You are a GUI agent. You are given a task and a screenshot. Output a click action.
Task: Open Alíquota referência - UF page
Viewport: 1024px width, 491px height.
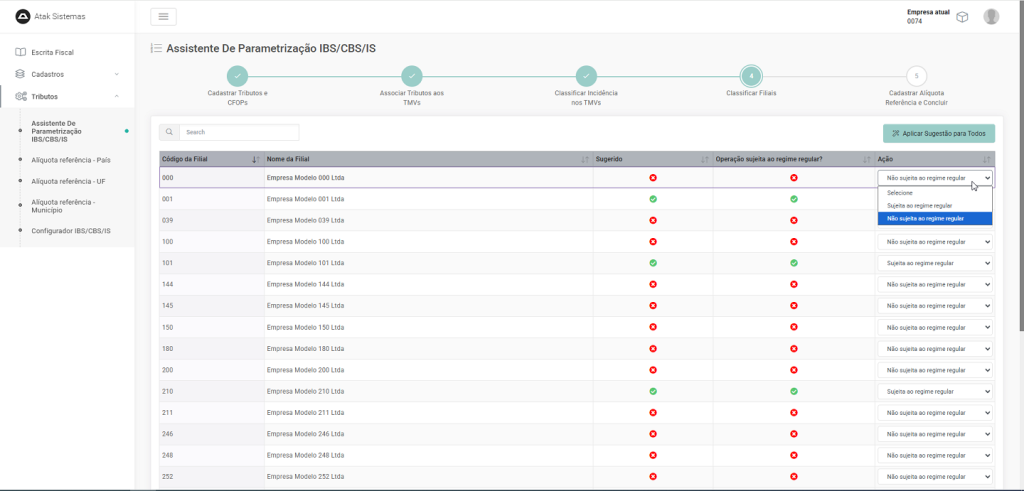69,181
